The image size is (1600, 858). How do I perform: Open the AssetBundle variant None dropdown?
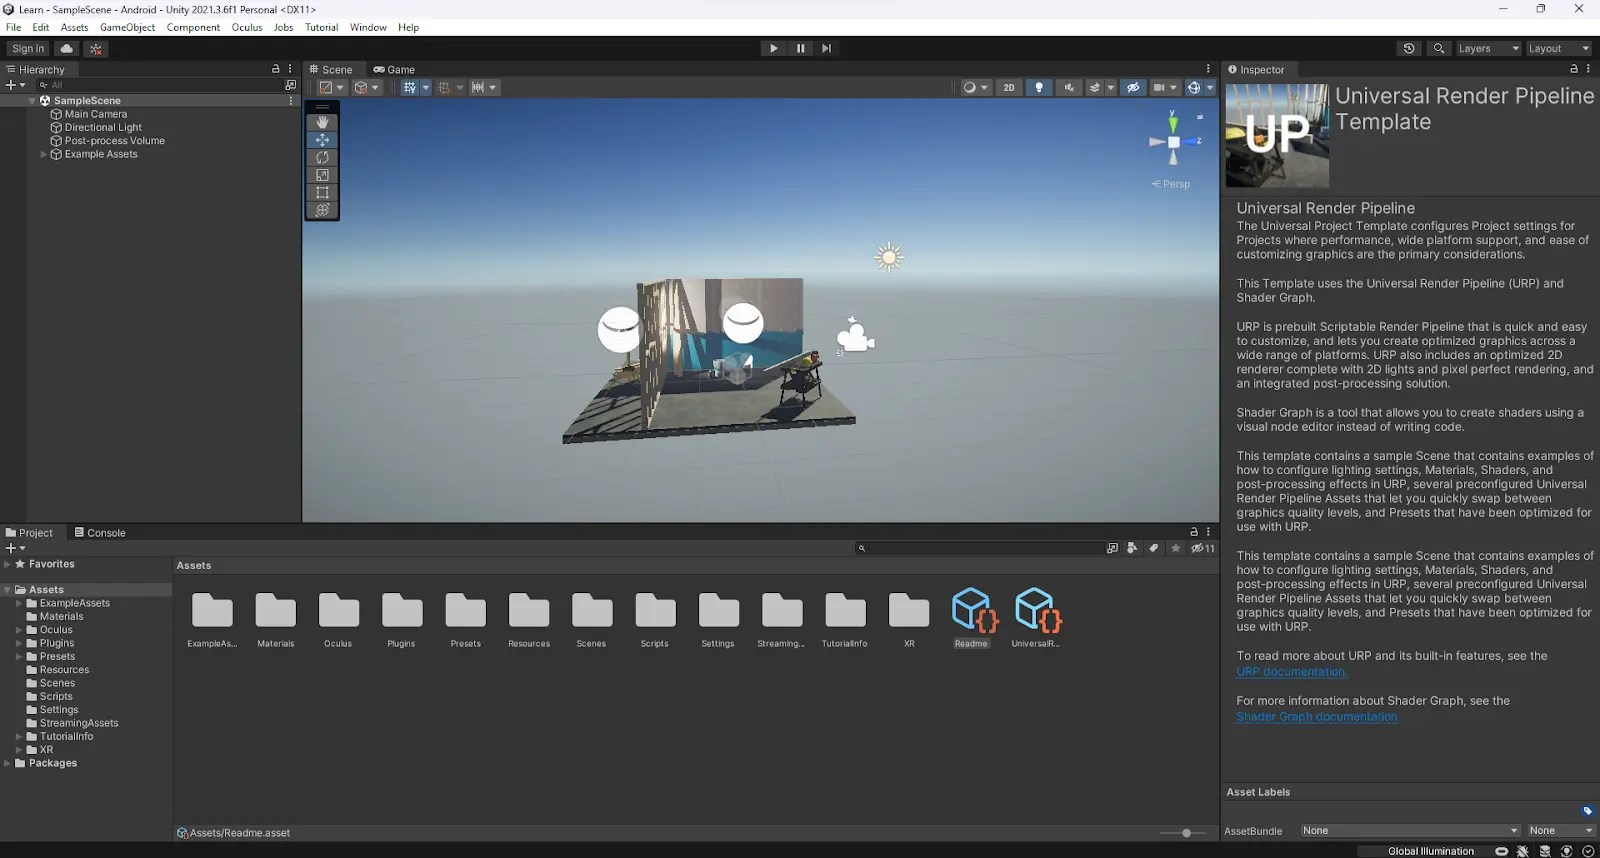coord(1561,831)
